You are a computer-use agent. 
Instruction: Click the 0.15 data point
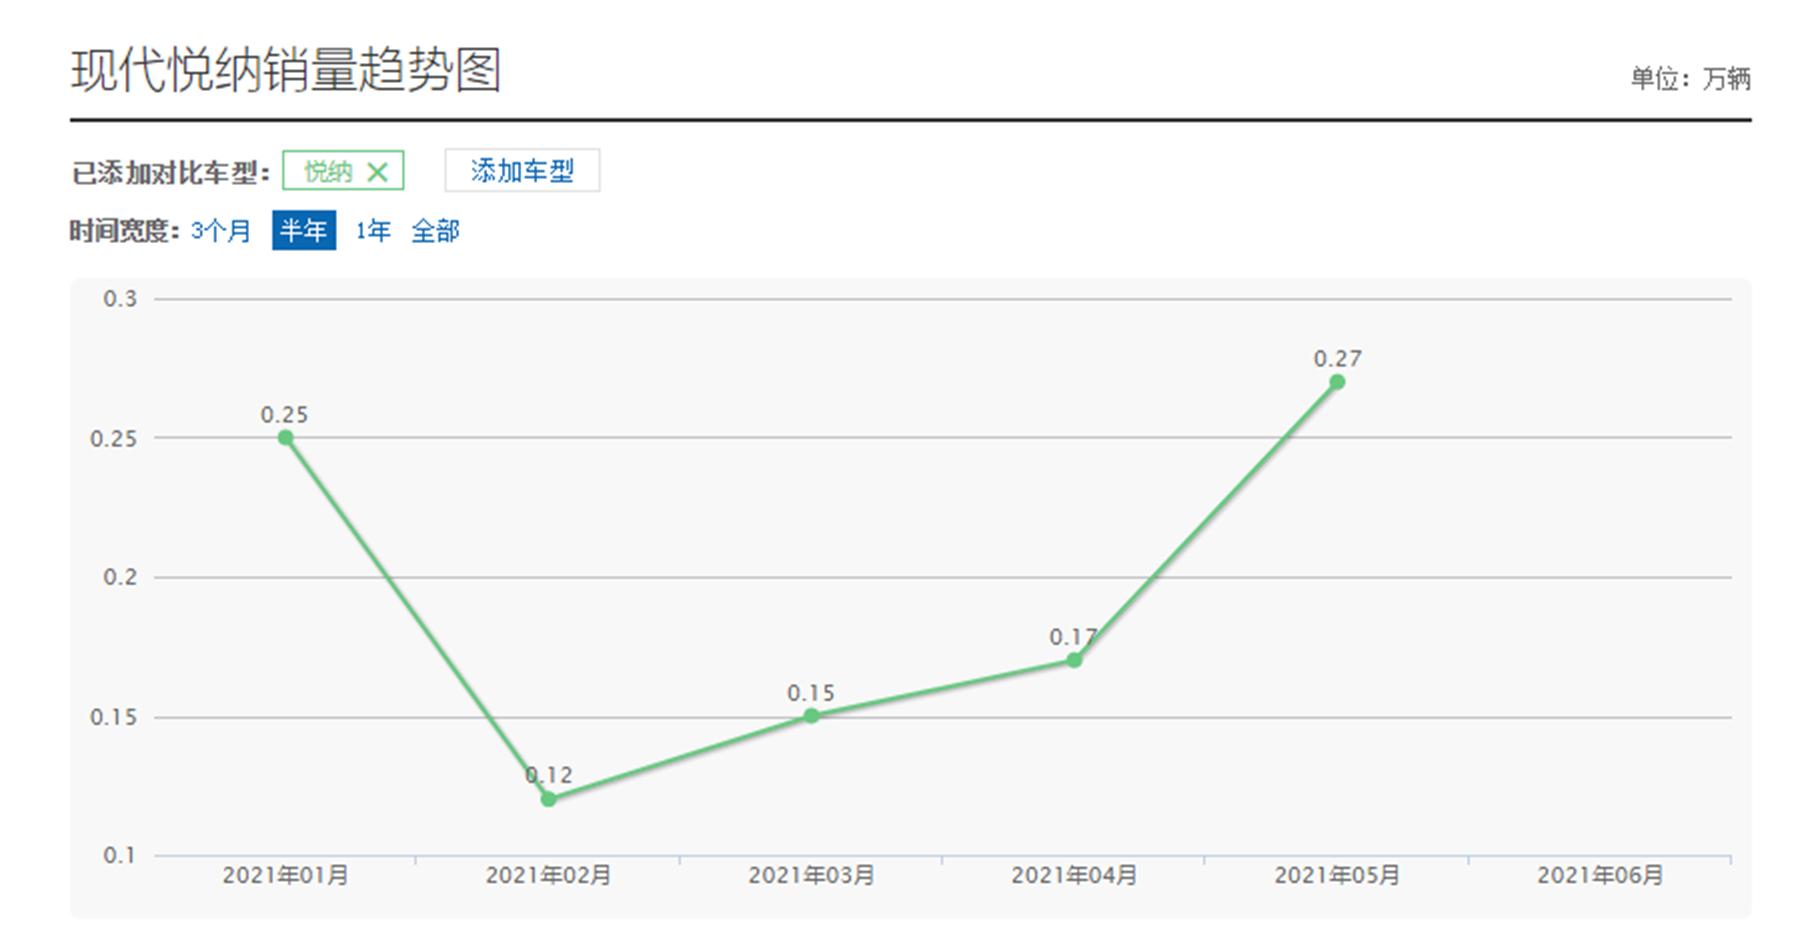810,716
